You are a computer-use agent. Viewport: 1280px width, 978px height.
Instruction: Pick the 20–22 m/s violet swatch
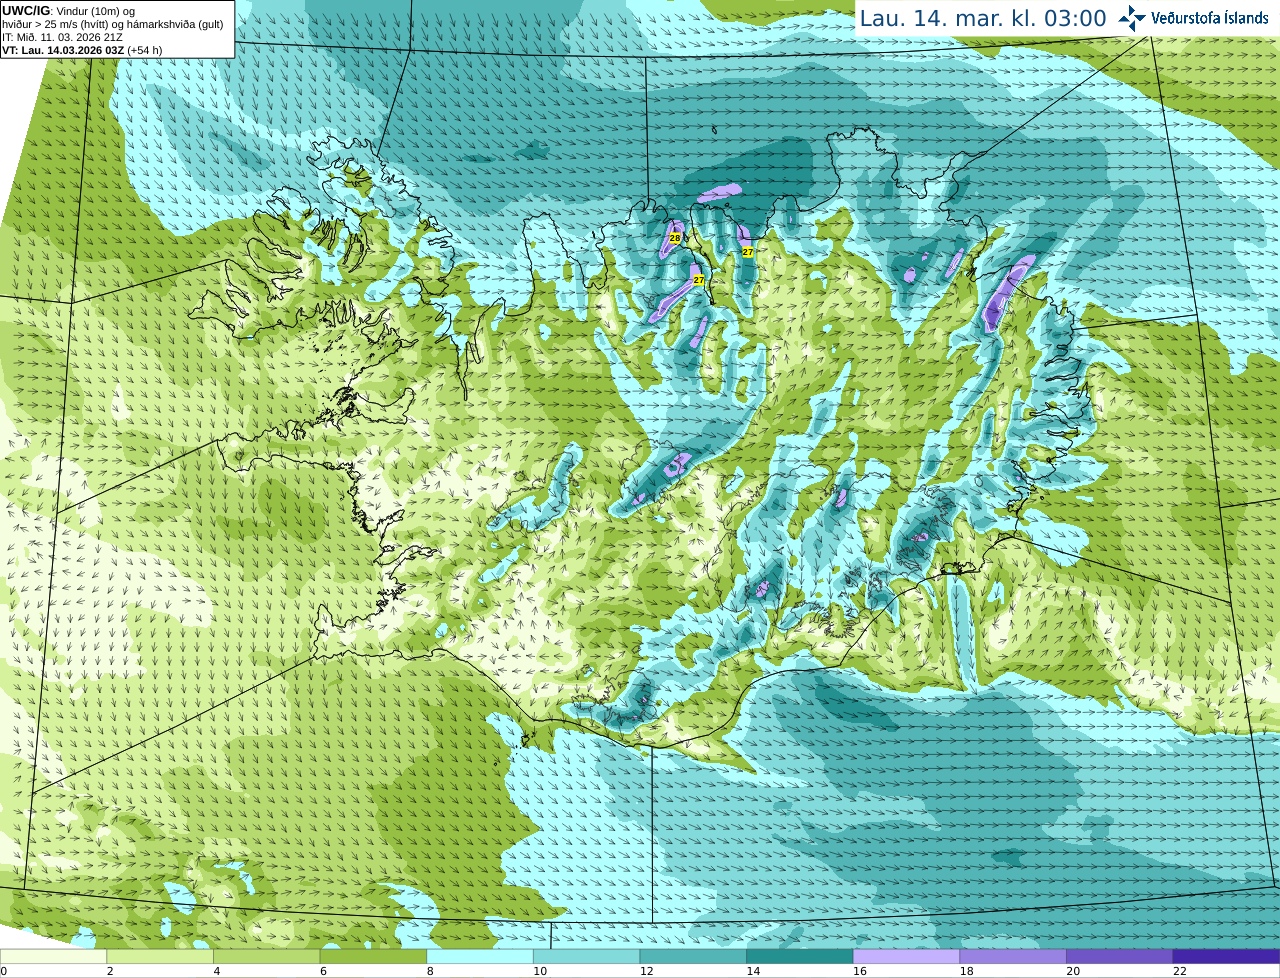pos(1120,956)
